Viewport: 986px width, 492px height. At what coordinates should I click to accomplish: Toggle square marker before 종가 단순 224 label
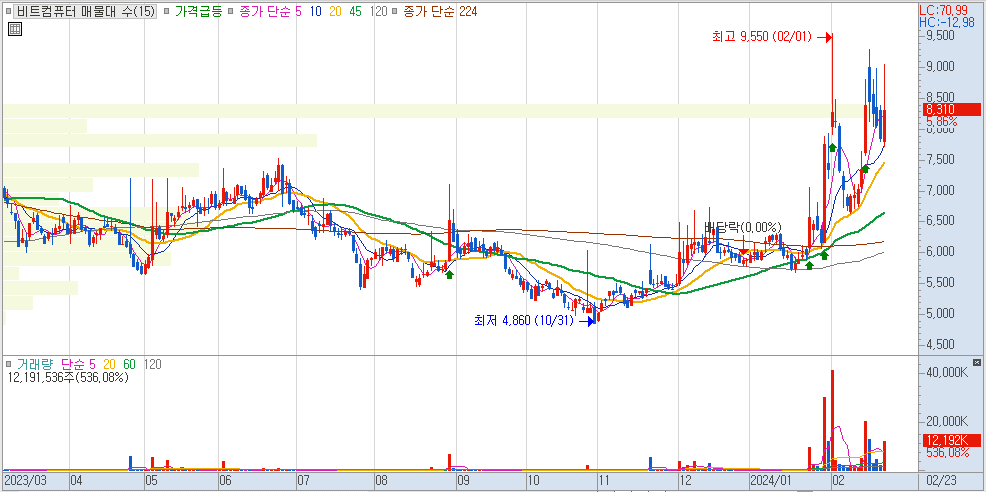pyautogui.click(x=396, y=11)
